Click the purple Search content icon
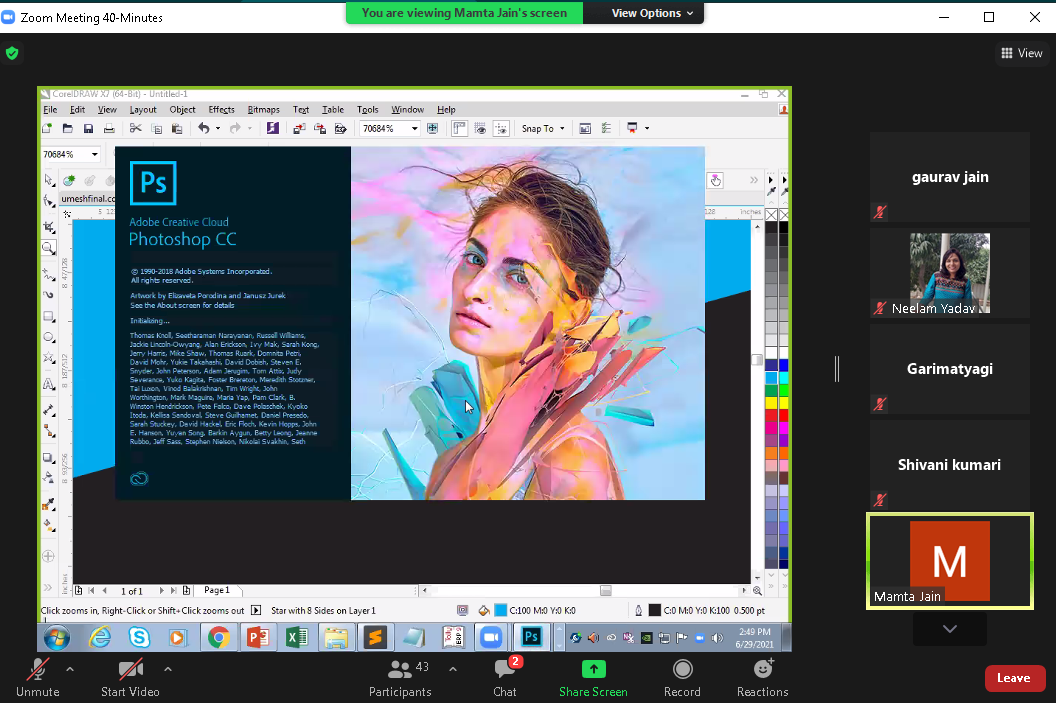Screen dimensions: 1056x703 point(273,129)
